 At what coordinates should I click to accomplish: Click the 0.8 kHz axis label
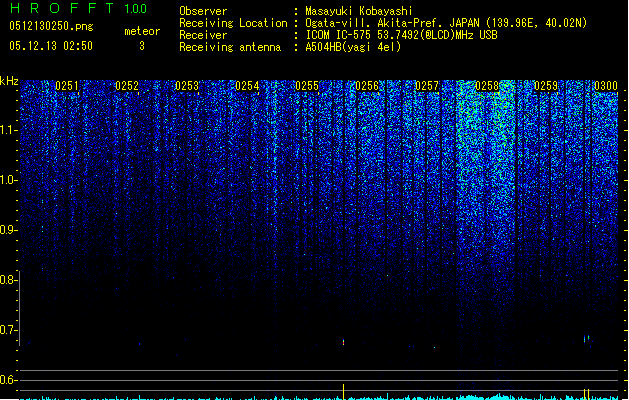(8, 280)
